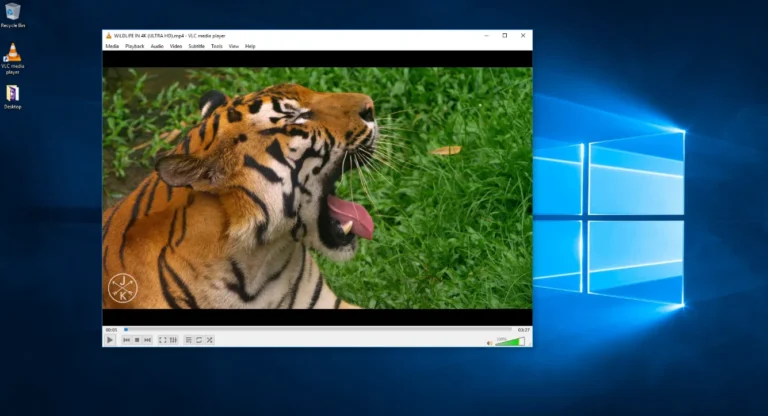Click the elapsed time 00:05

click(111, 330)
